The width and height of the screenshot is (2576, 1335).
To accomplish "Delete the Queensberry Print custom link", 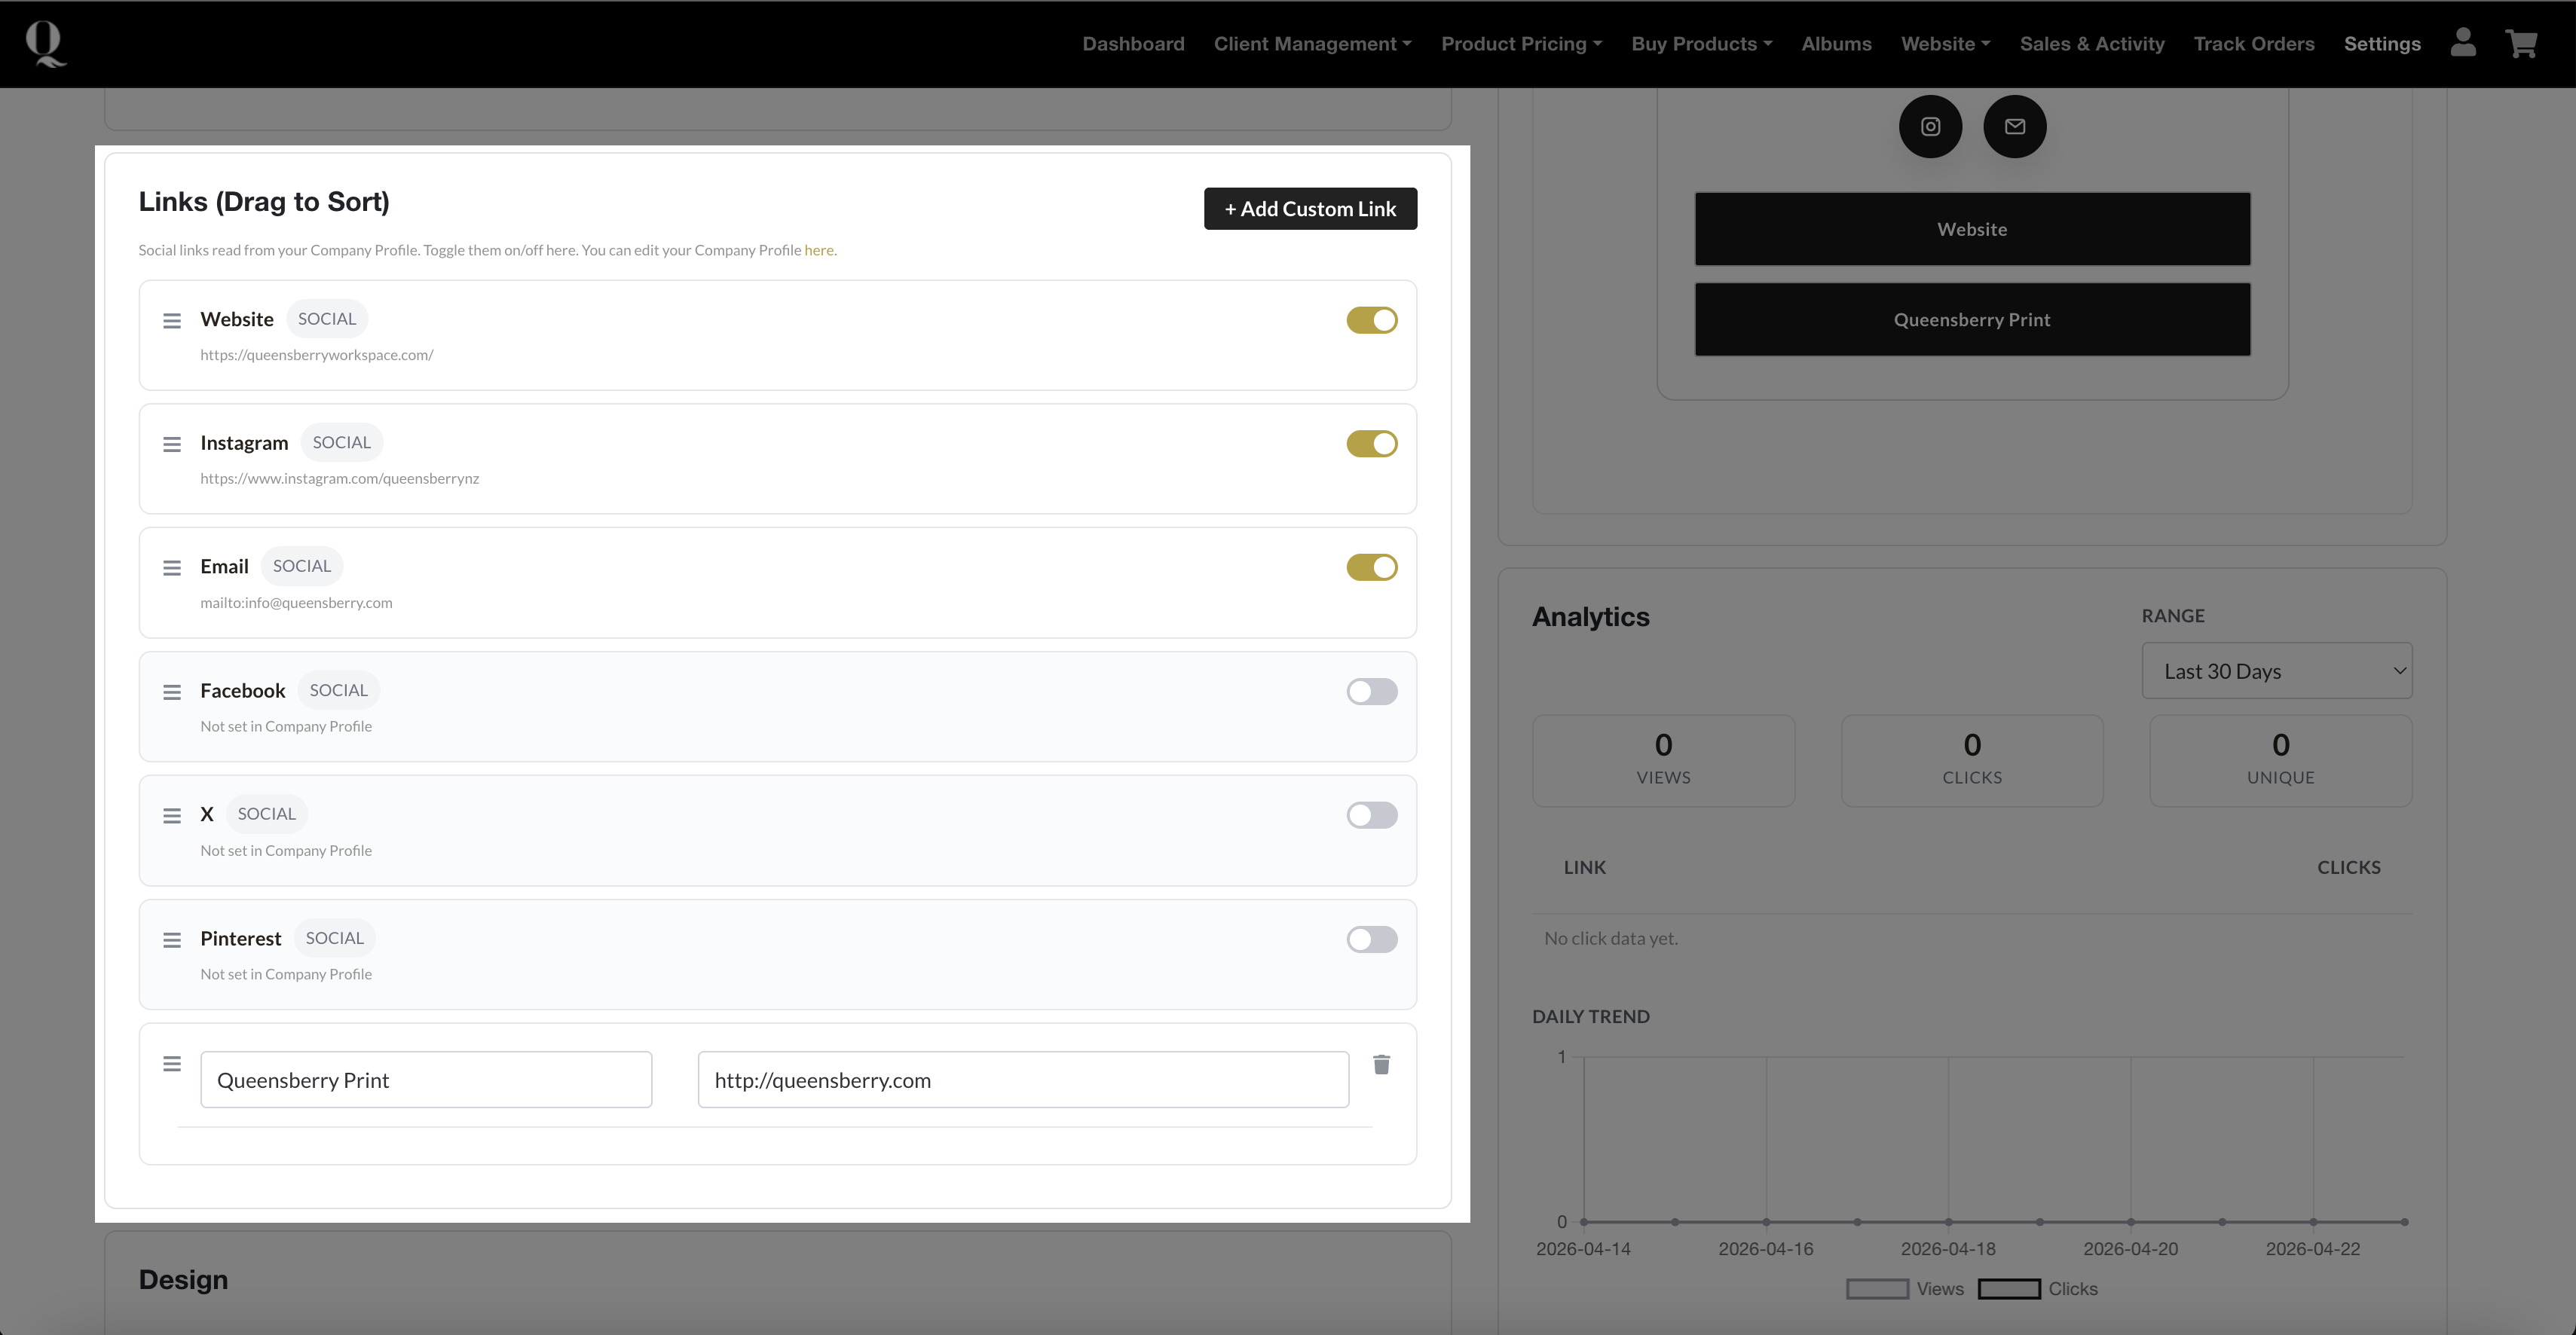I will 1381,1064.
